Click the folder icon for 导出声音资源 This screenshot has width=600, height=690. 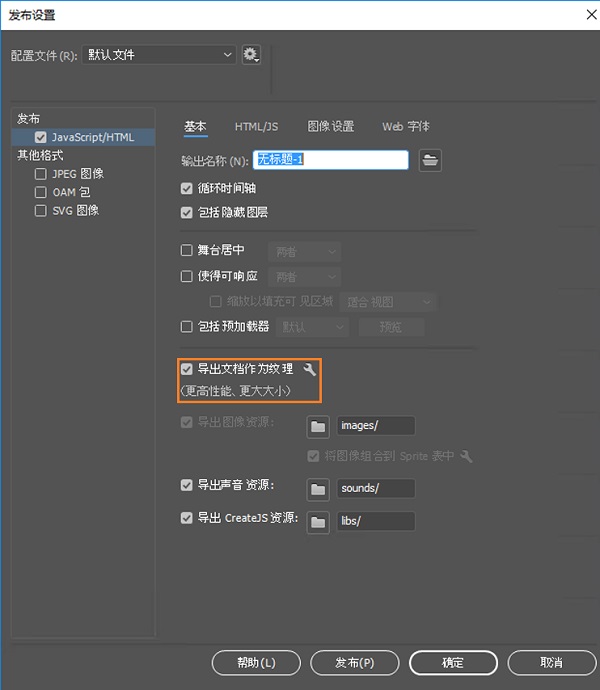click(318, 489)
